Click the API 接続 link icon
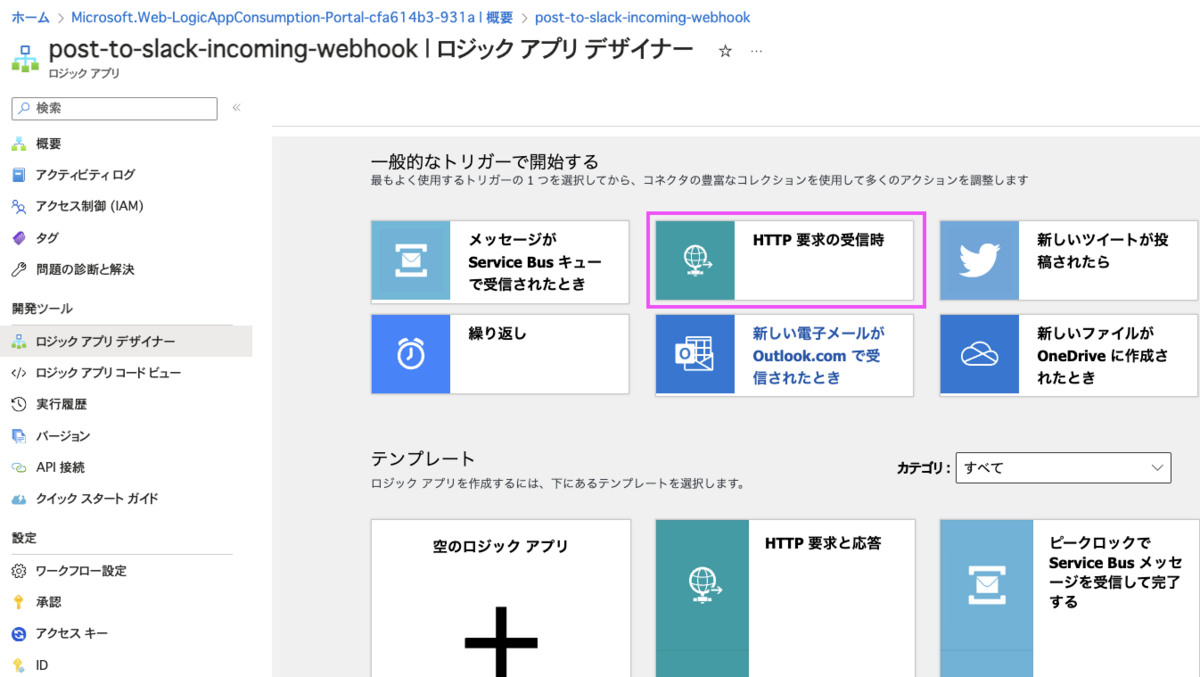This screenshot has height=677, width=1200. click(x=19, y=467)
